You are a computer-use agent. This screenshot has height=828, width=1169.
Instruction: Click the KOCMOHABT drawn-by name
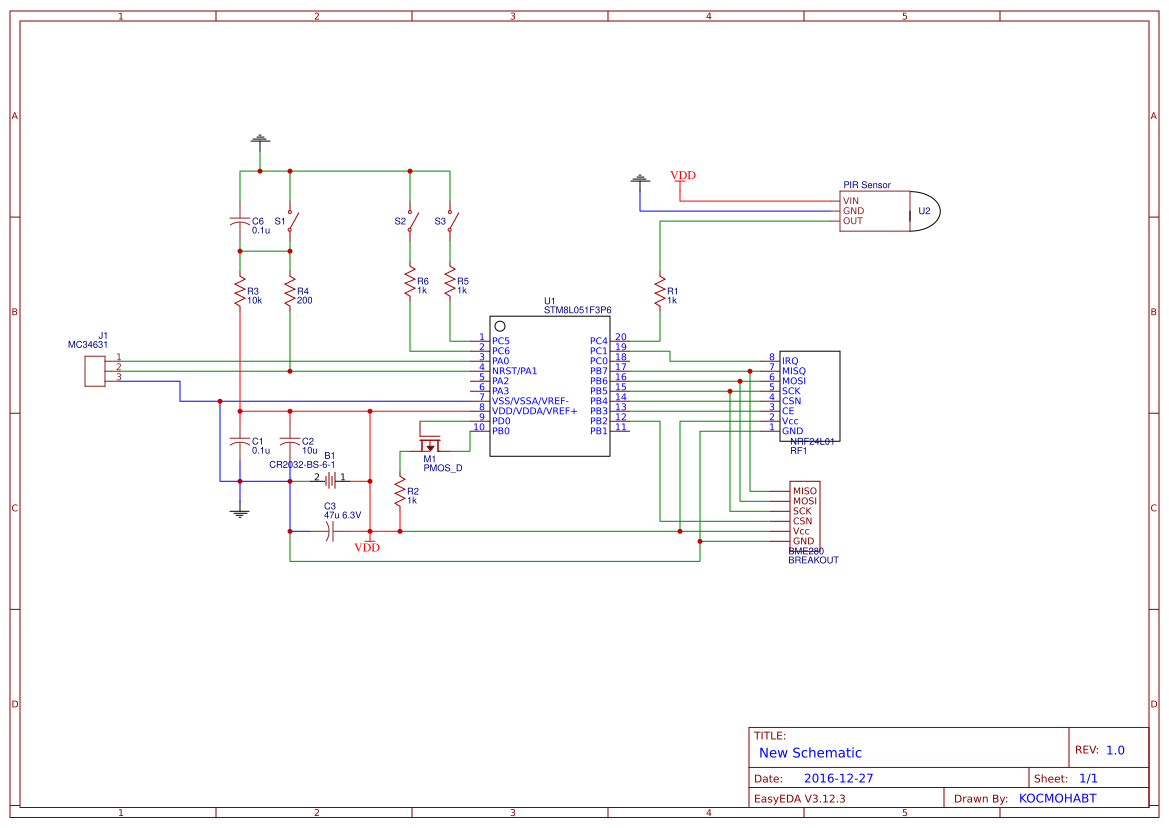click(x=1060, y=797)
